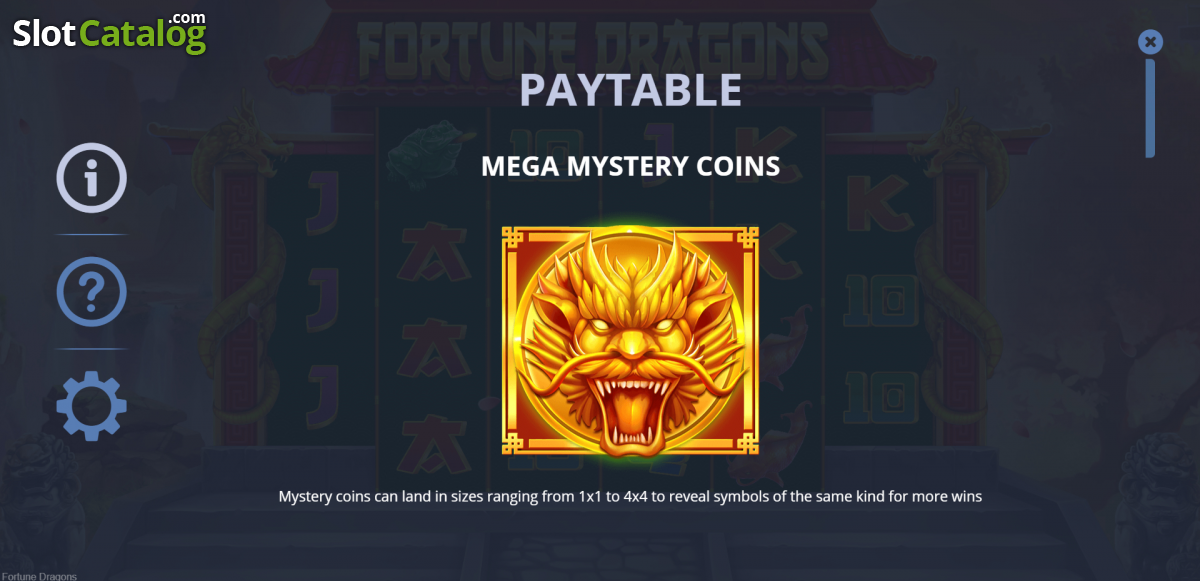The image size is (1200, 581).
Task: Click the dragon coin's open mouth
Action: [630, 407]
